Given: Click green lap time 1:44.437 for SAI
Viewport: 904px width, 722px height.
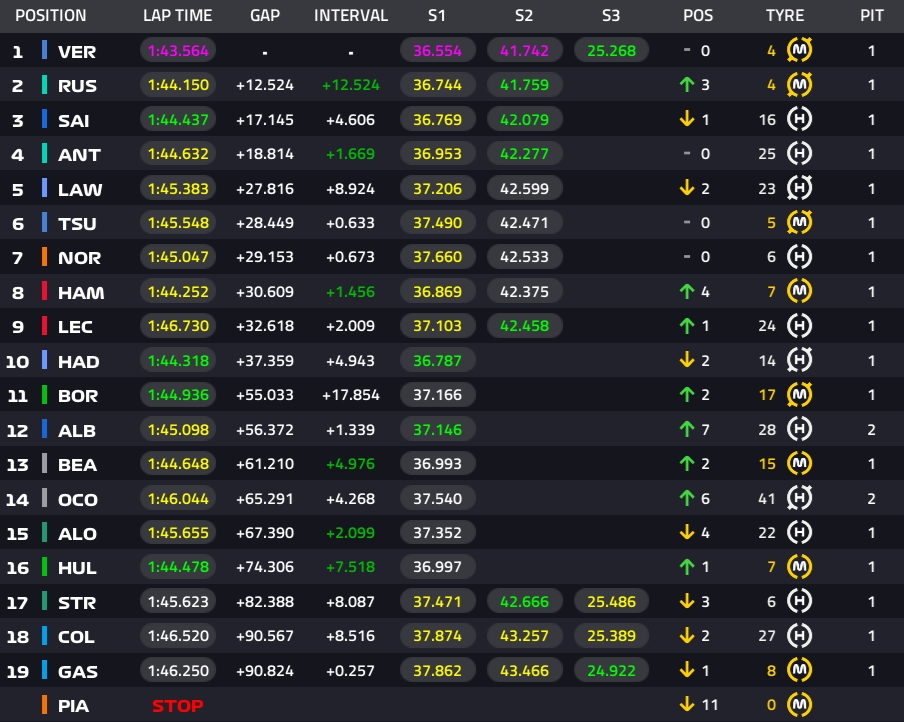Looking at the screenshot, I should pos(178,119).
